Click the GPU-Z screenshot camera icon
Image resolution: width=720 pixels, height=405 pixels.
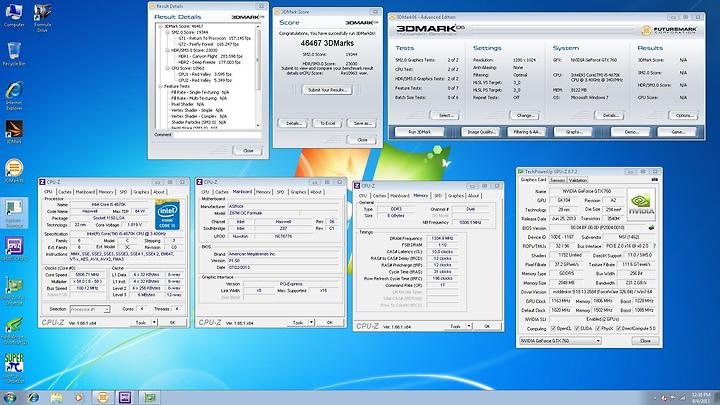point(655,180)
